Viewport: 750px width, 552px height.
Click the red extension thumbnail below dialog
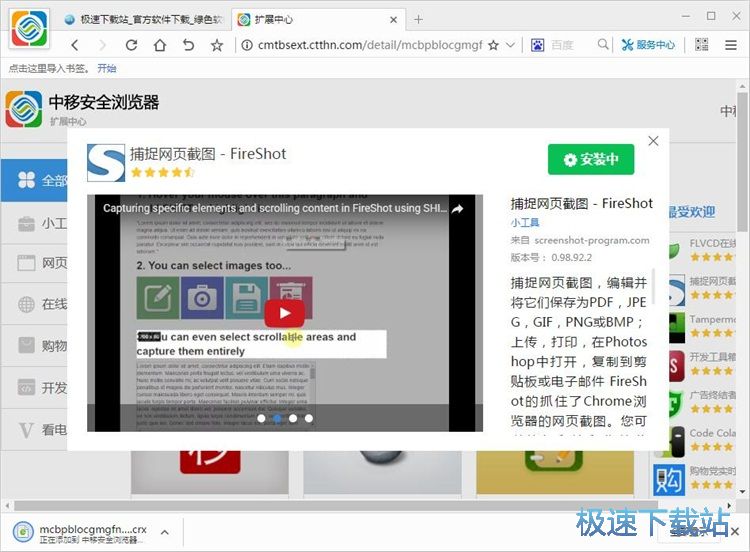[210, 472]
